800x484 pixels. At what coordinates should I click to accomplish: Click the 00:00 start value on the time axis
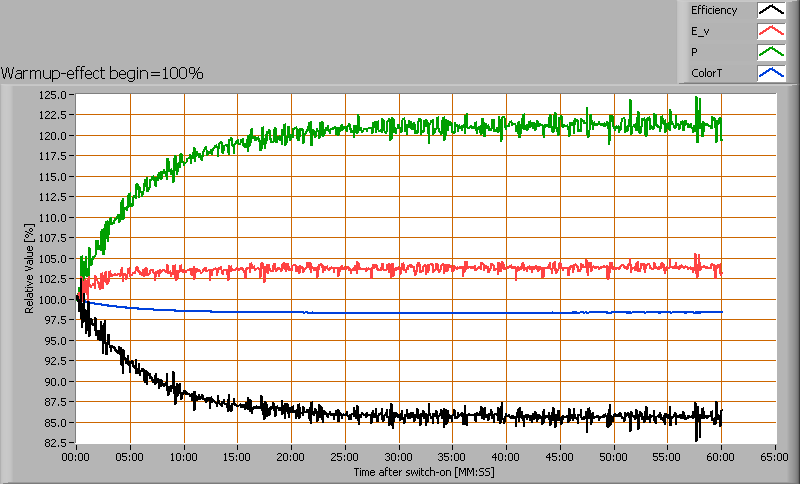[76, 456]
